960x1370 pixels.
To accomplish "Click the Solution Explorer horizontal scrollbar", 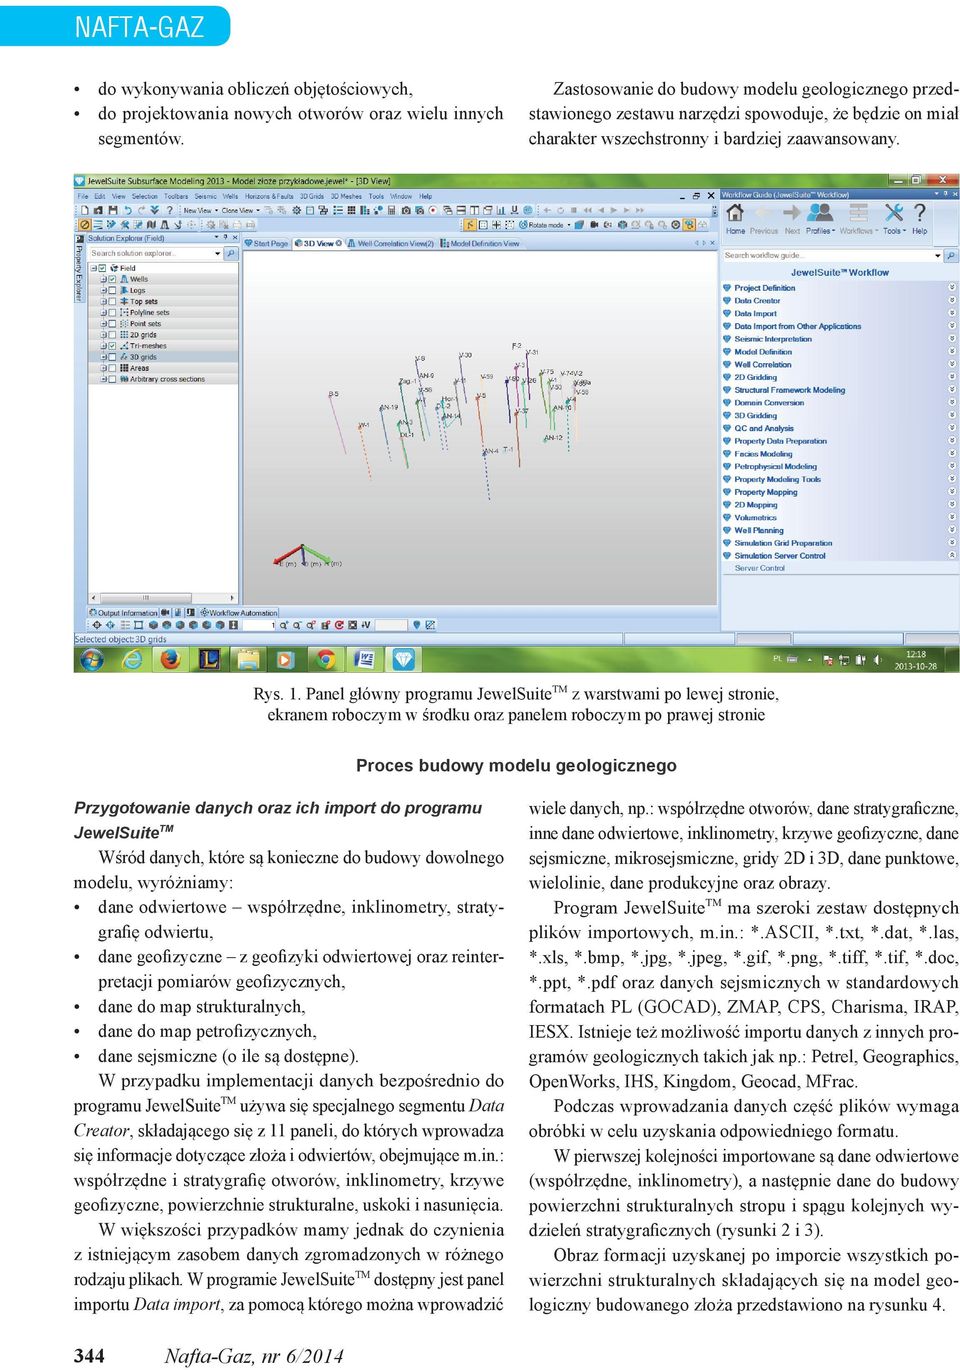I will click(x=163, y=598).
